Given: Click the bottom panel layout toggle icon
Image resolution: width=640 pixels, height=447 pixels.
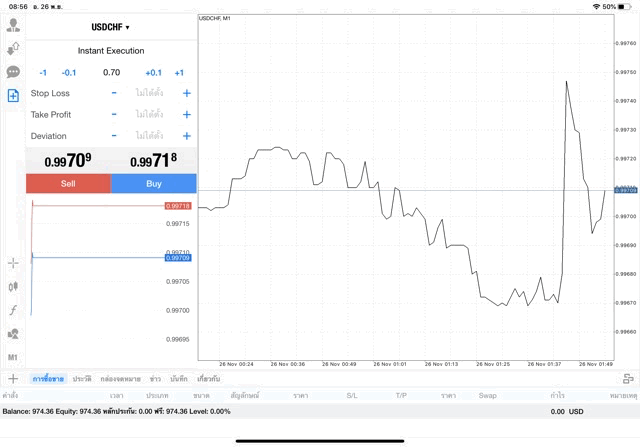Looking at the screenshot, I should [628, 379].
